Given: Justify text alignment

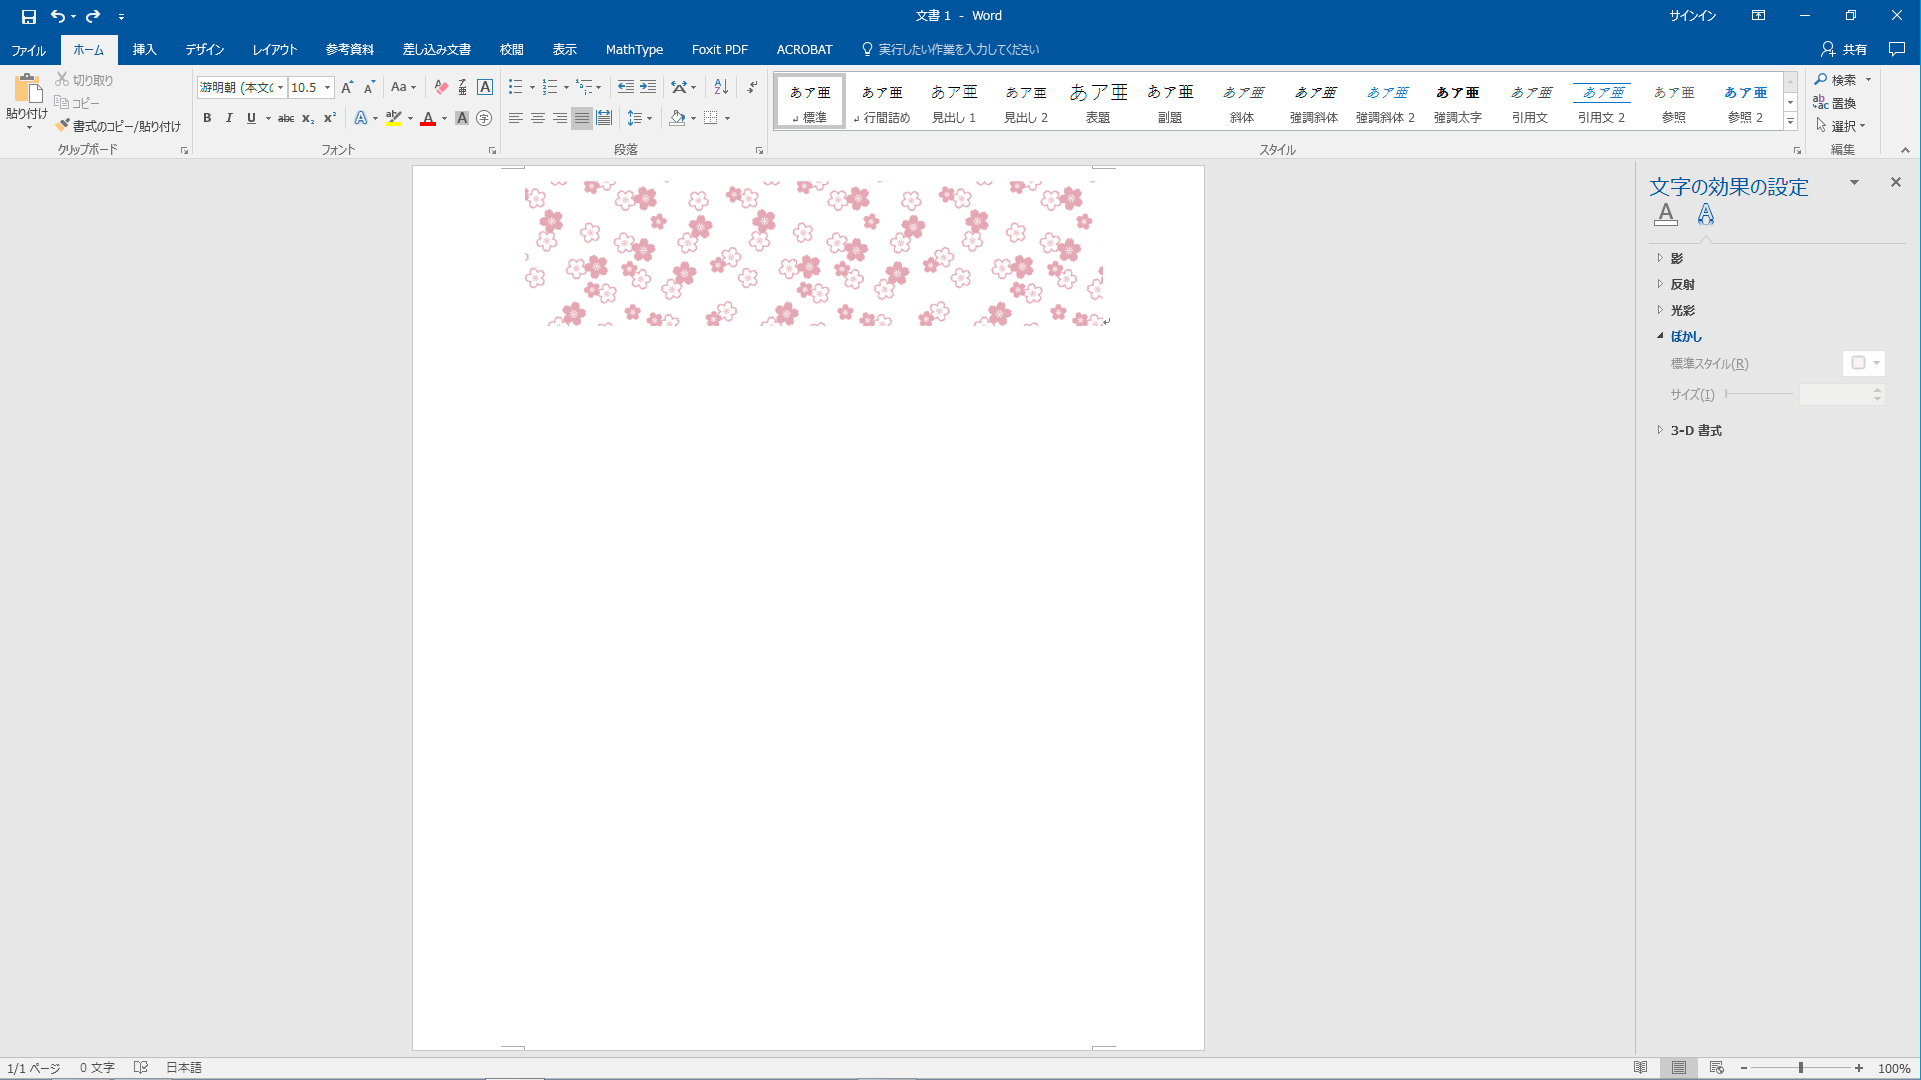Looking at the screenshot, I should [x=582, y=118].
